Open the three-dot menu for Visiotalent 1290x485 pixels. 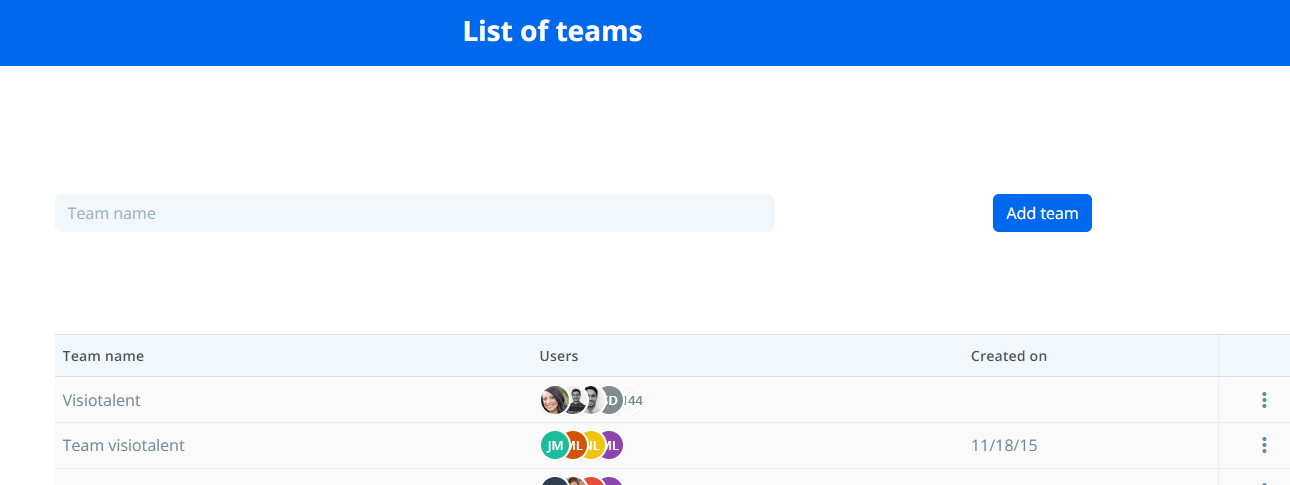pyautogui.click(x=1264, y=400)
